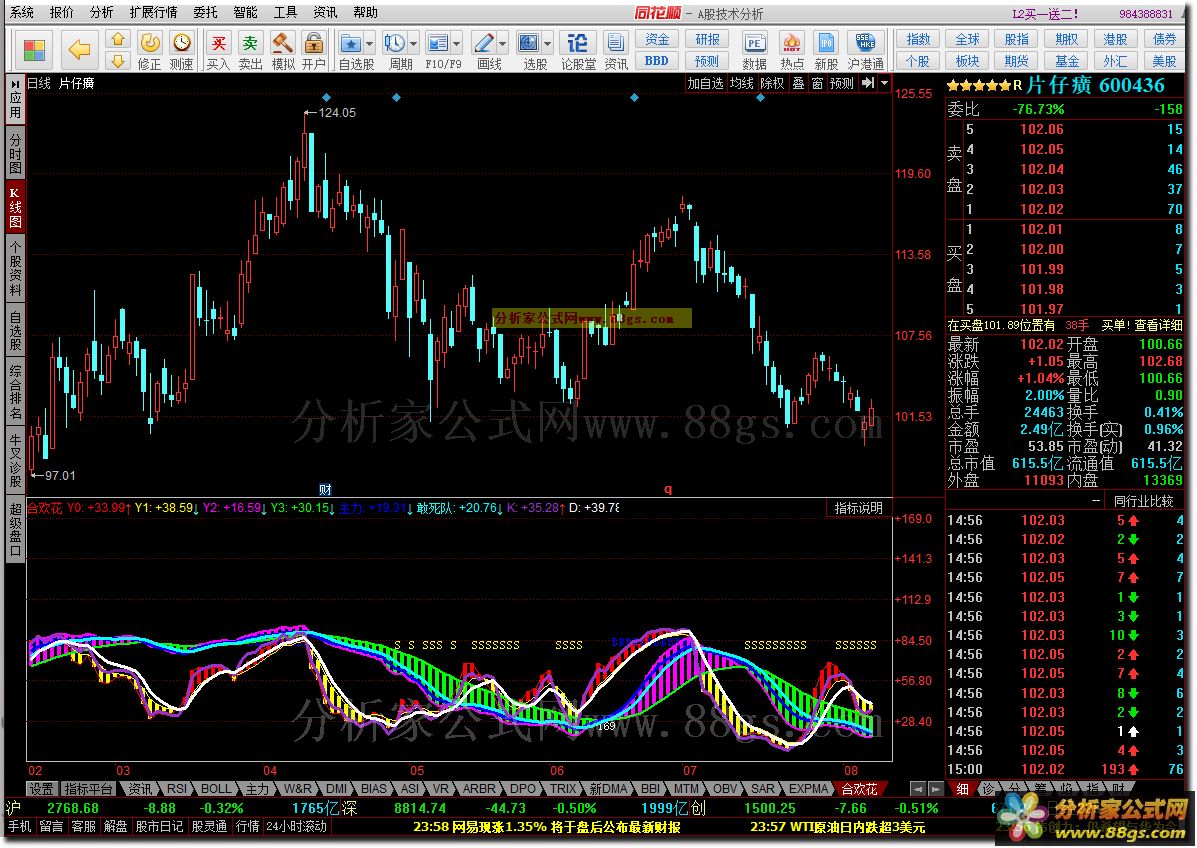Click the 开户 lock icon
This screenshot has height=848, width=1197.
coord(313,50)
